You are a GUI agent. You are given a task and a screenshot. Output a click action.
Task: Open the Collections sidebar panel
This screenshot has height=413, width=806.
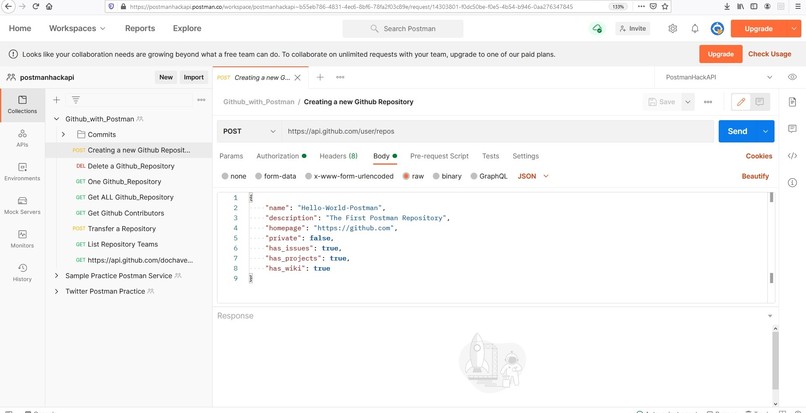point(22,105)
